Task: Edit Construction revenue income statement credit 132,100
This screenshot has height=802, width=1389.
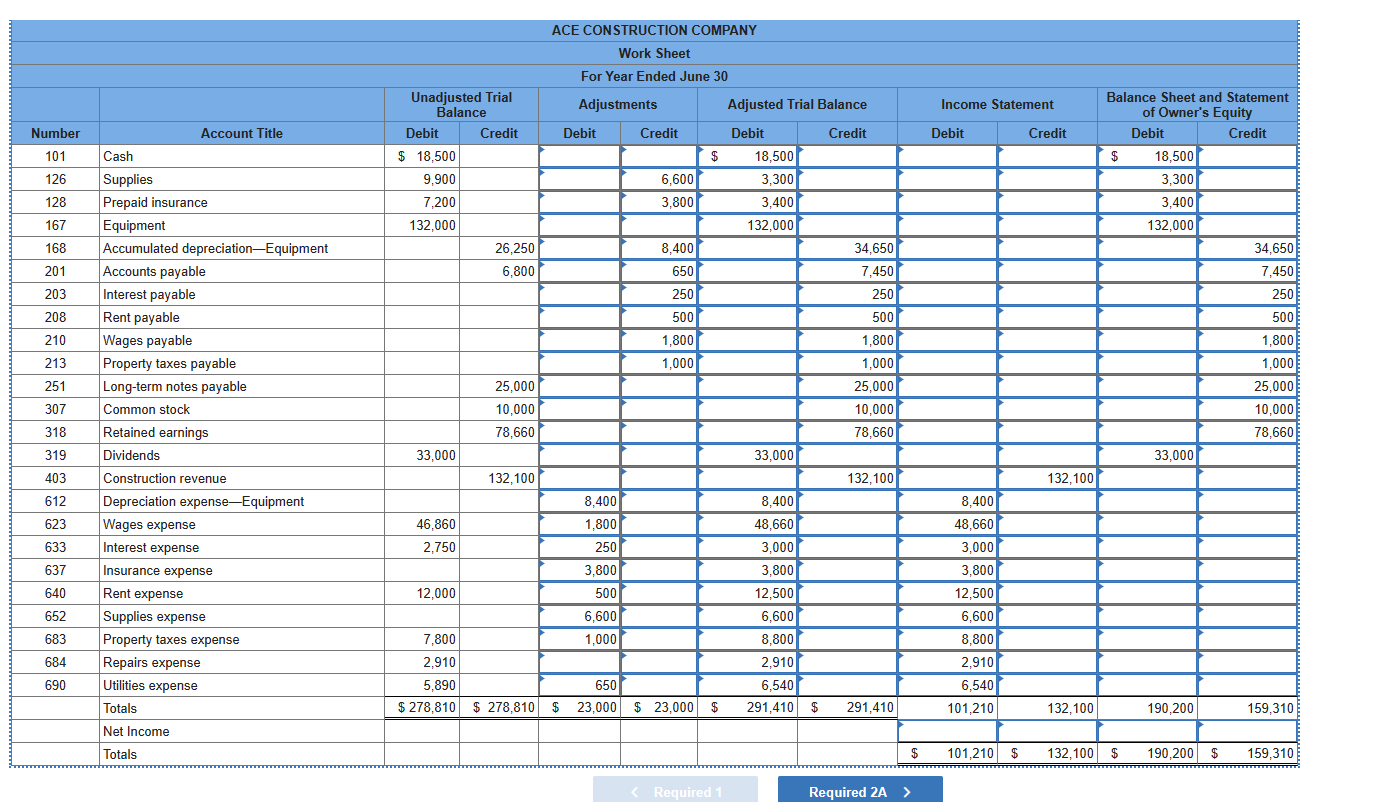Action: [1047, 478]
